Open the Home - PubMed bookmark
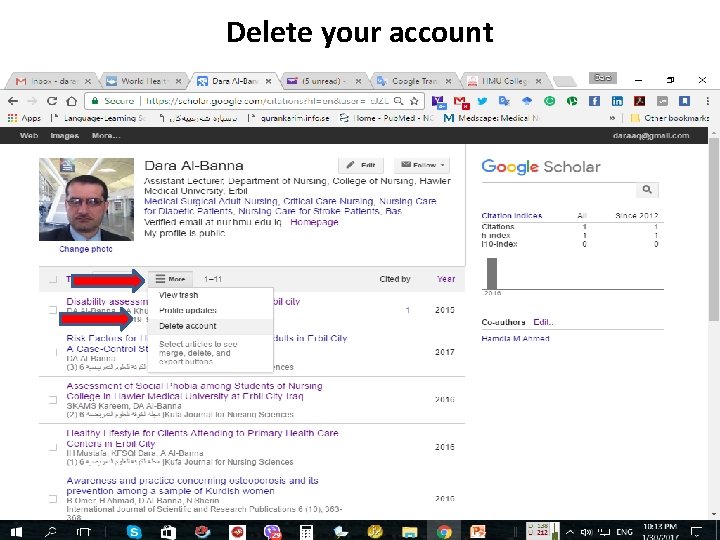Viewport: 720px width, 540px height. pos(387,118)
